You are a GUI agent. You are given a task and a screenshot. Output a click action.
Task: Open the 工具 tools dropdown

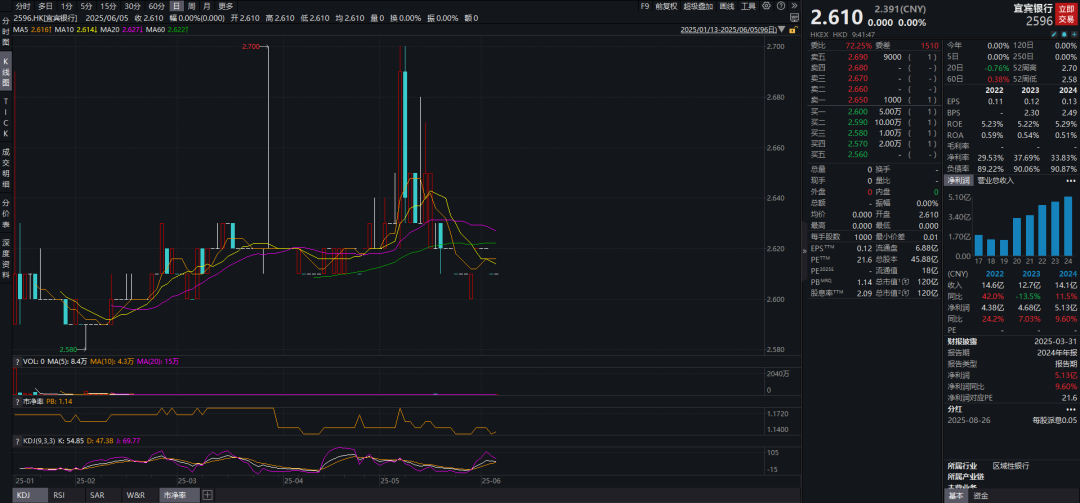(748, 6)
